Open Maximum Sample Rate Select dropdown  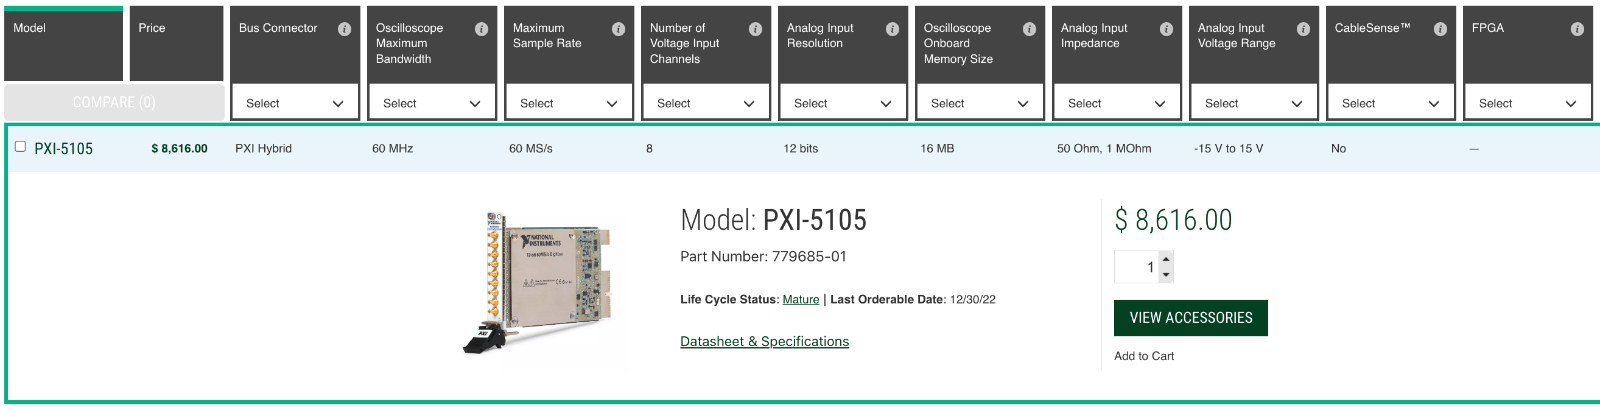568,103
